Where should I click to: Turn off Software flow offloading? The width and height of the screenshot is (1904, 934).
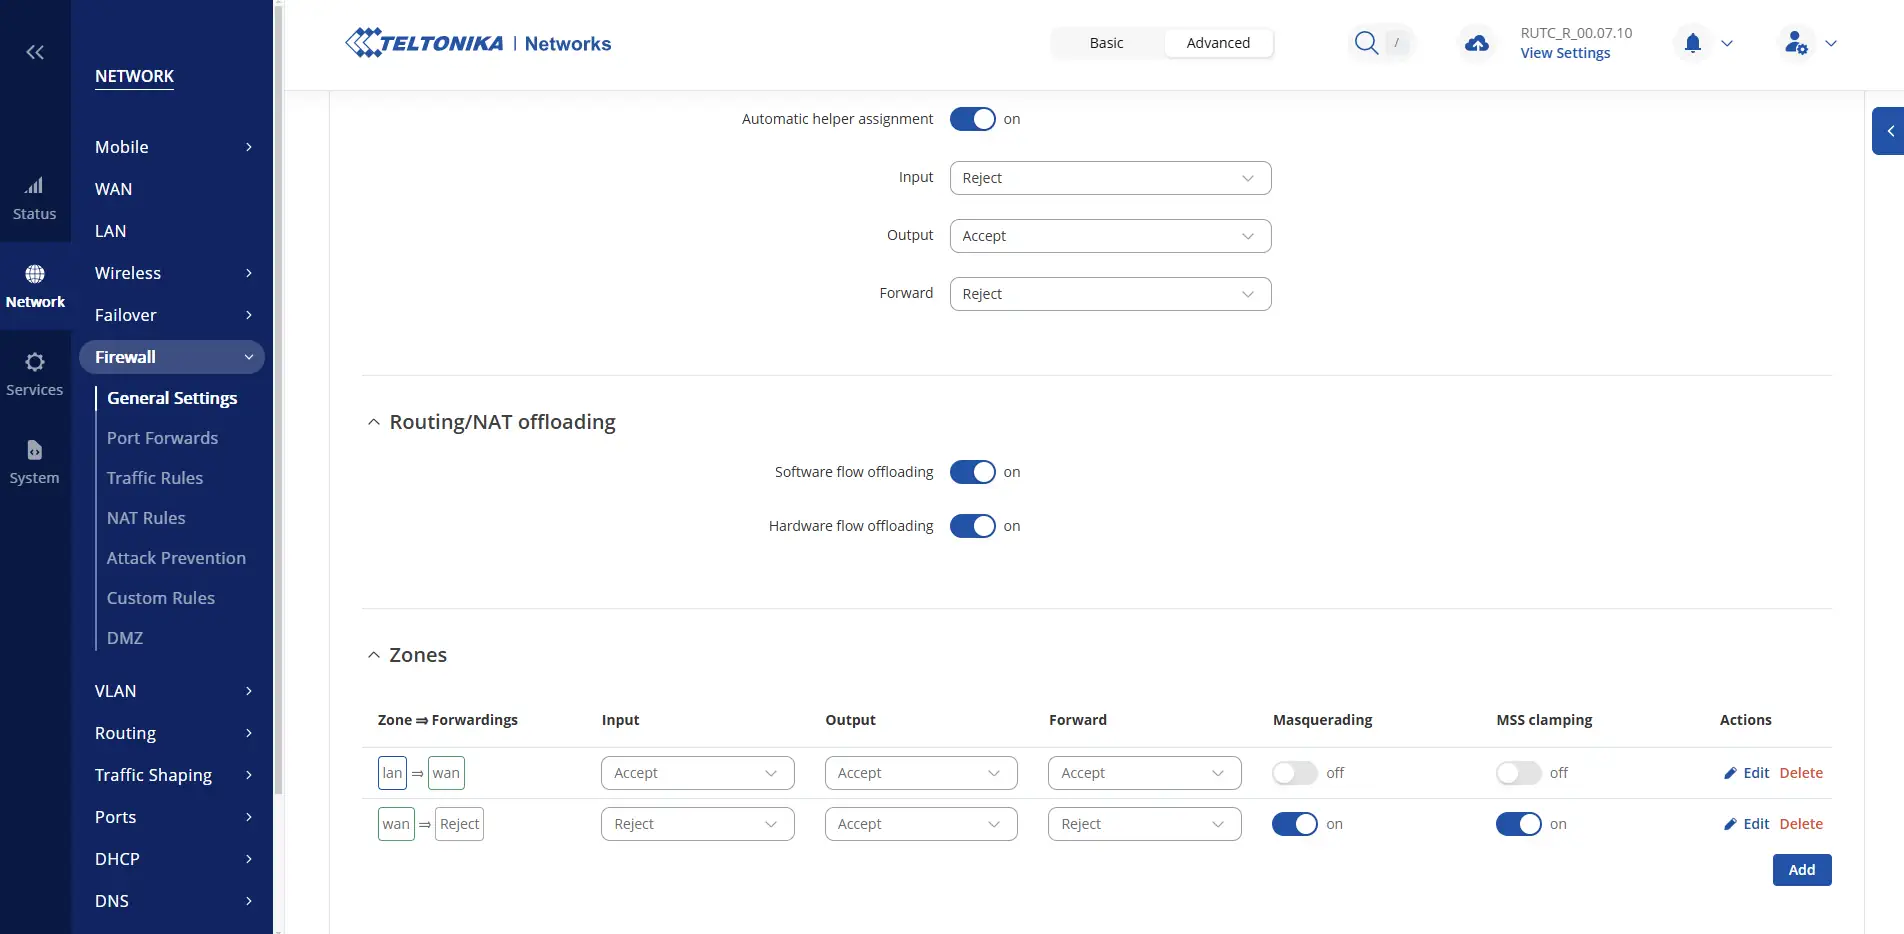(x=972, y=472)
